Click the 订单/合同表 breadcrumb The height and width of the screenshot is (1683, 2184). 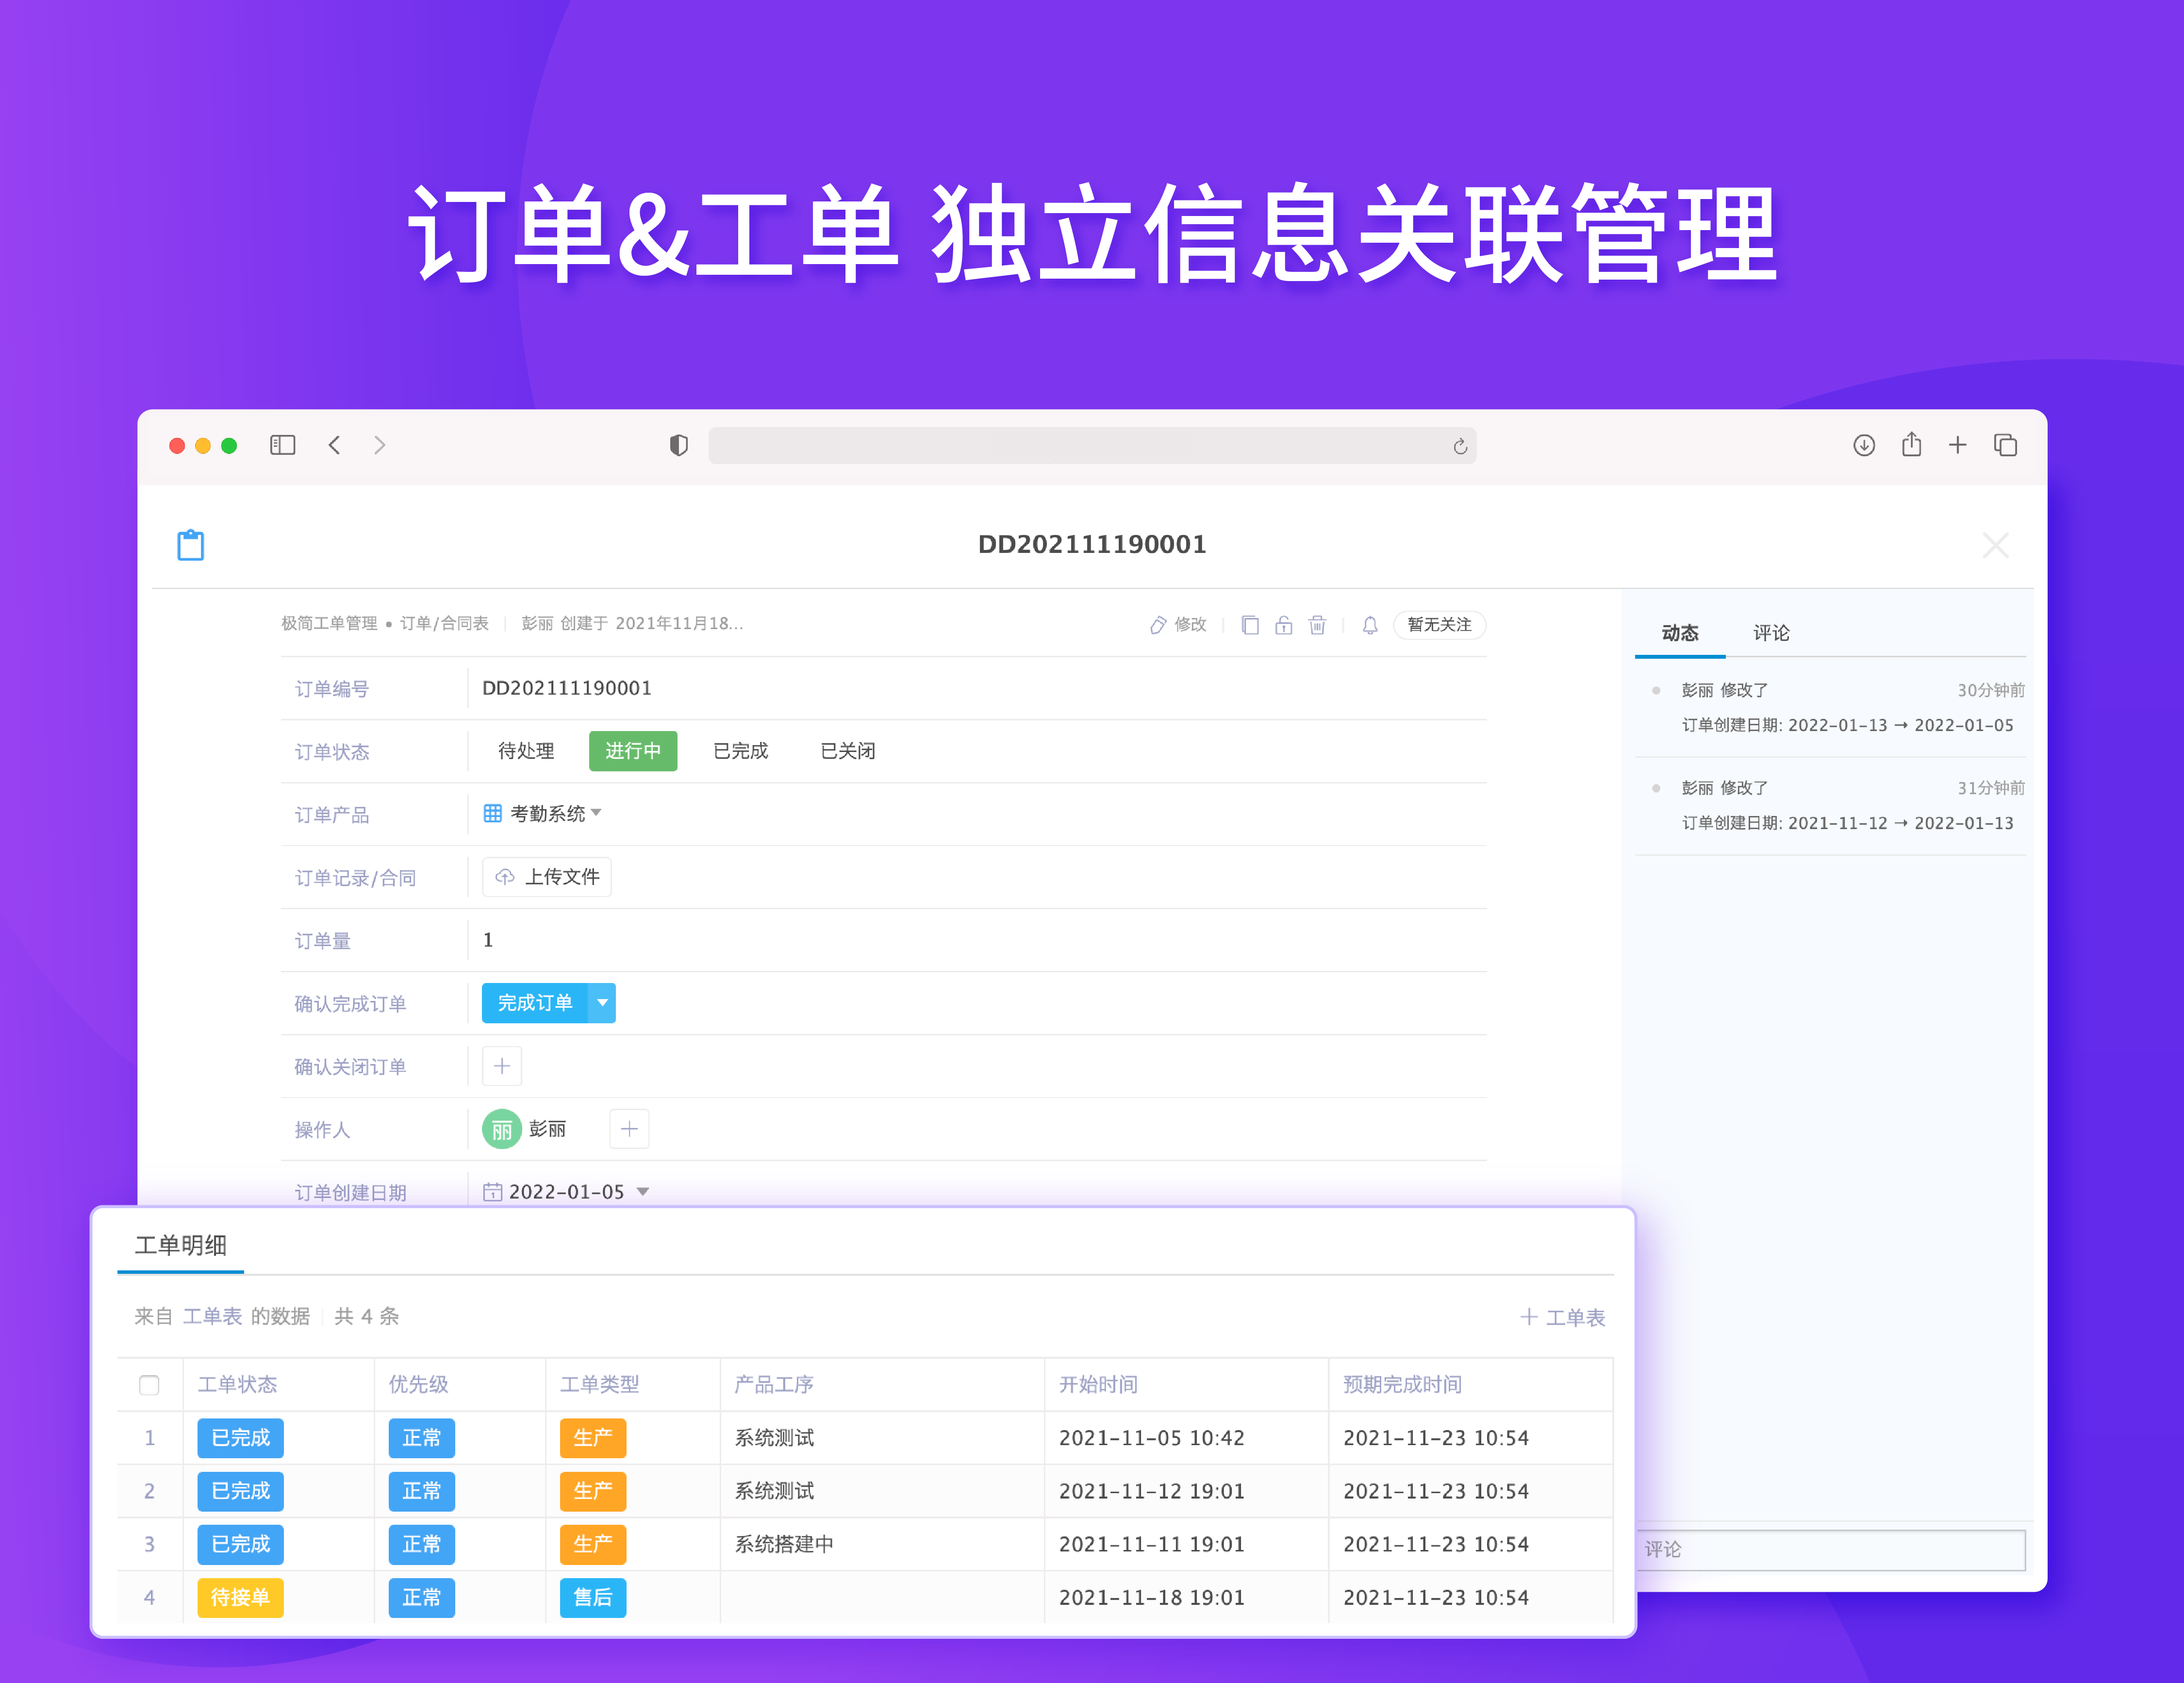[444, 623]
